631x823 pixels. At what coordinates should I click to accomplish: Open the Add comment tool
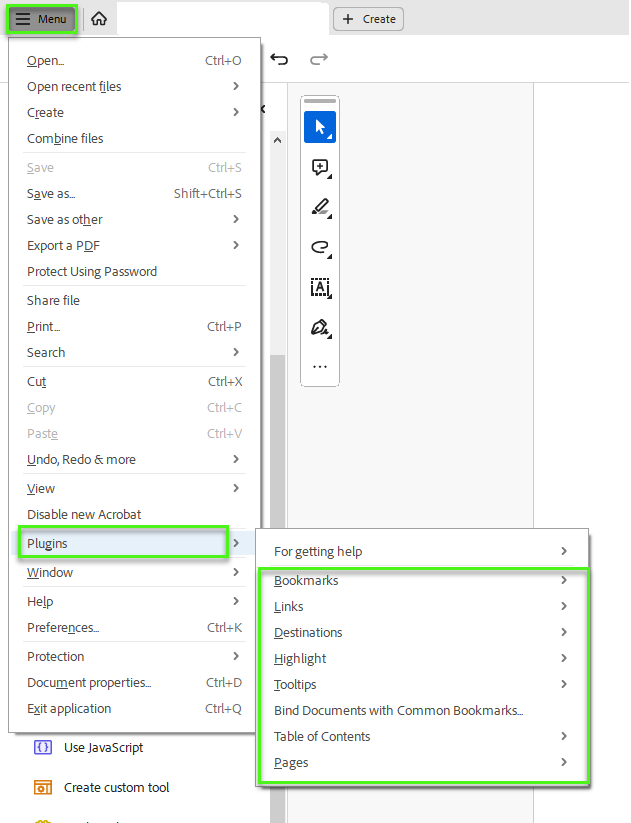(319, 167)
